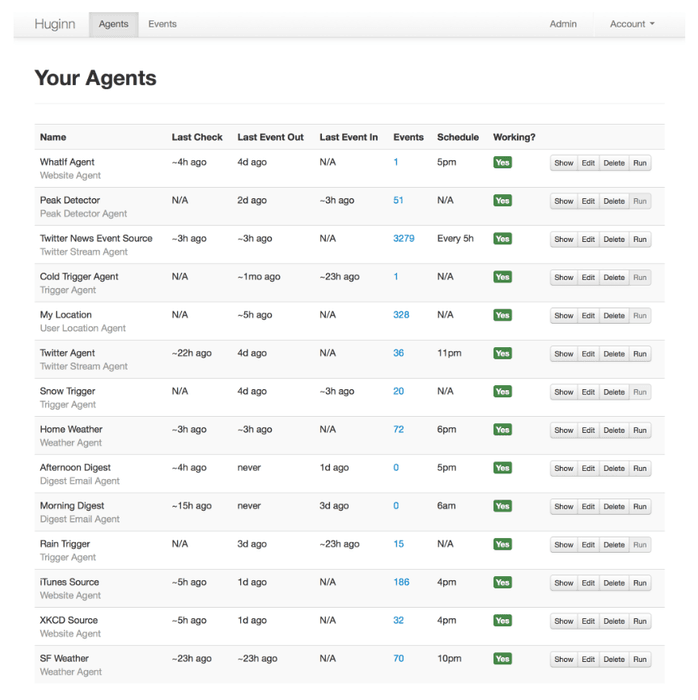Show the Rain Trigger agent
This screenshot has width=698, height=700.
point(564,545)
